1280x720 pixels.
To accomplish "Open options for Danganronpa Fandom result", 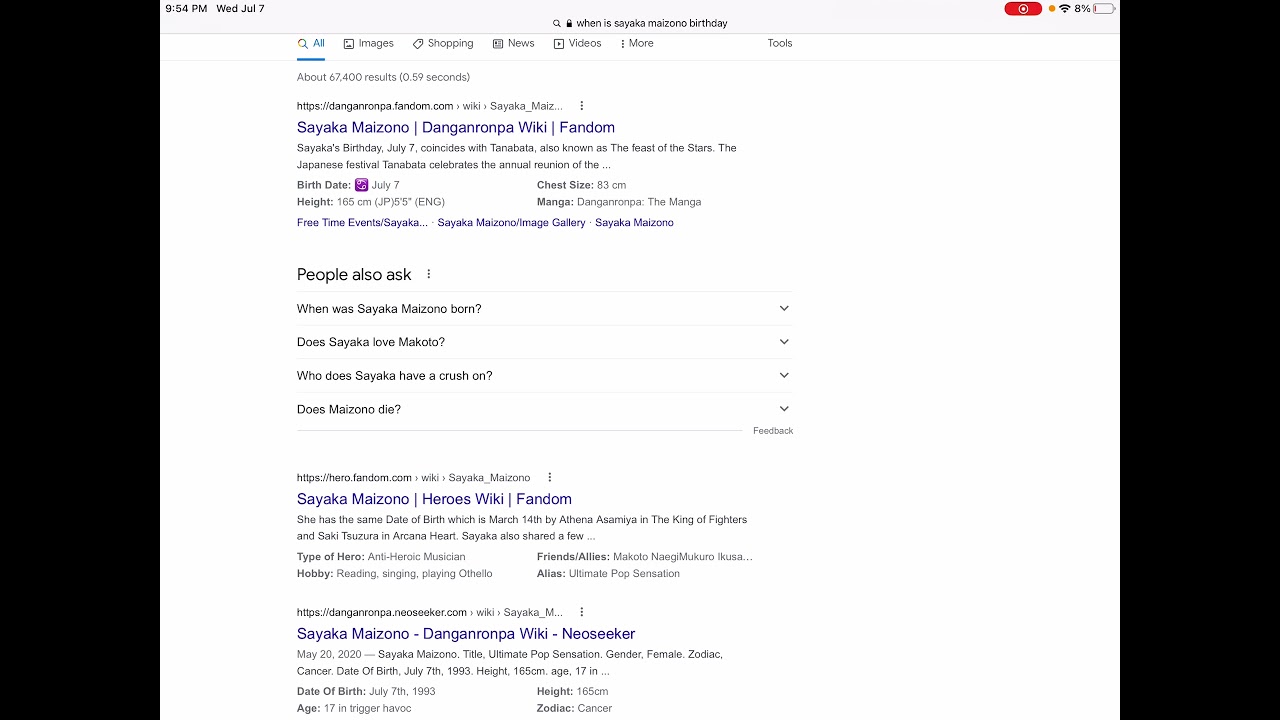I will (x=581, y=106).
